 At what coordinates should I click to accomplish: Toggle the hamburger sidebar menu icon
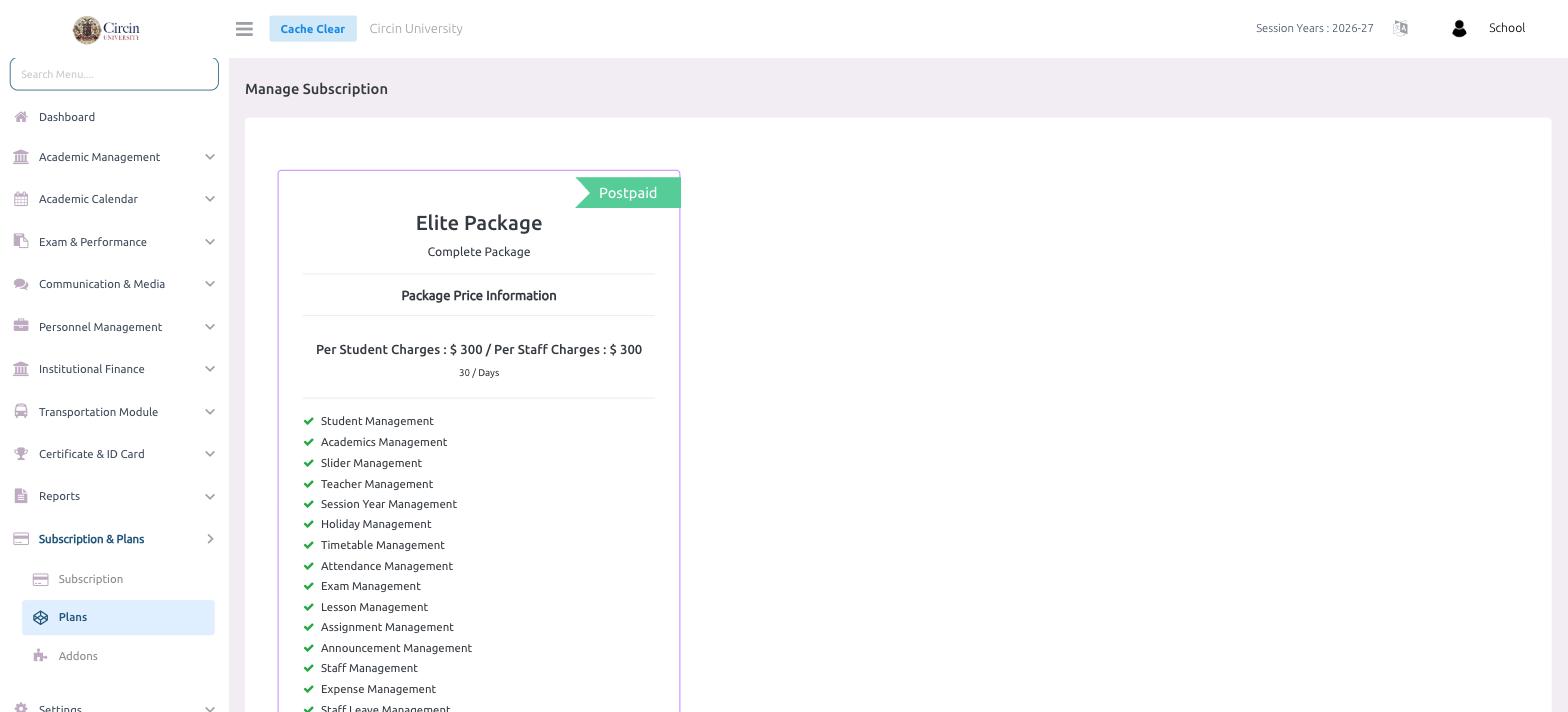tap(244, 29)
